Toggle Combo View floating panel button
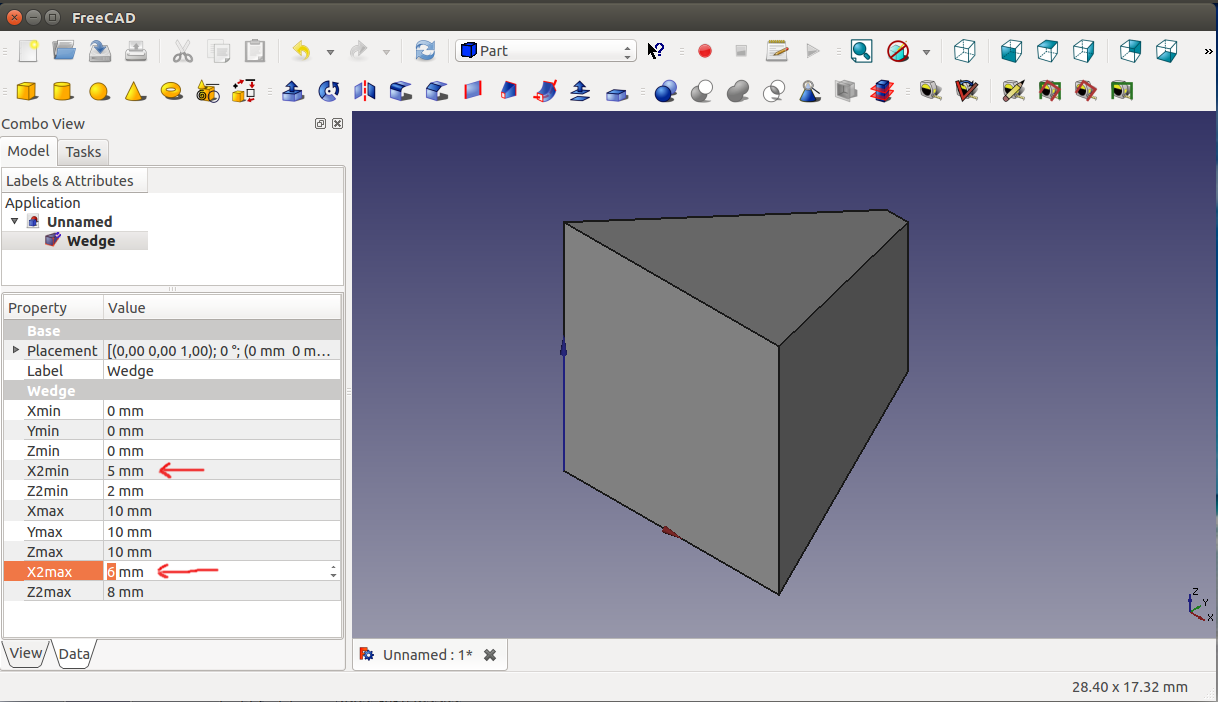This screenshot has height=702, width=1218. [320, 124]
